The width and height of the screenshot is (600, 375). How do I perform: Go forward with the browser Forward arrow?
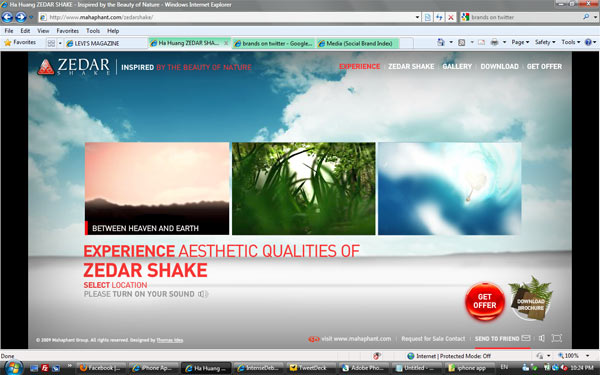(x=21, y=17)
